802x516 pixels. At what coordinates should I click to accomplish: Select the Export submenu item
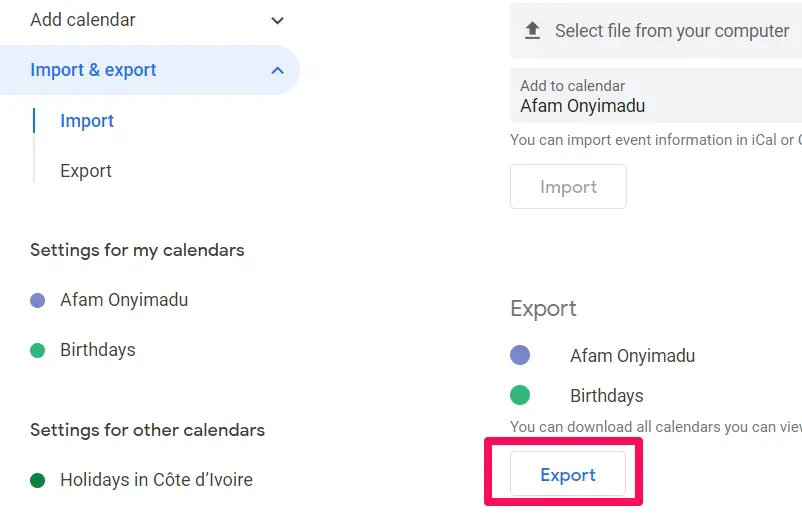click(86, 171)
